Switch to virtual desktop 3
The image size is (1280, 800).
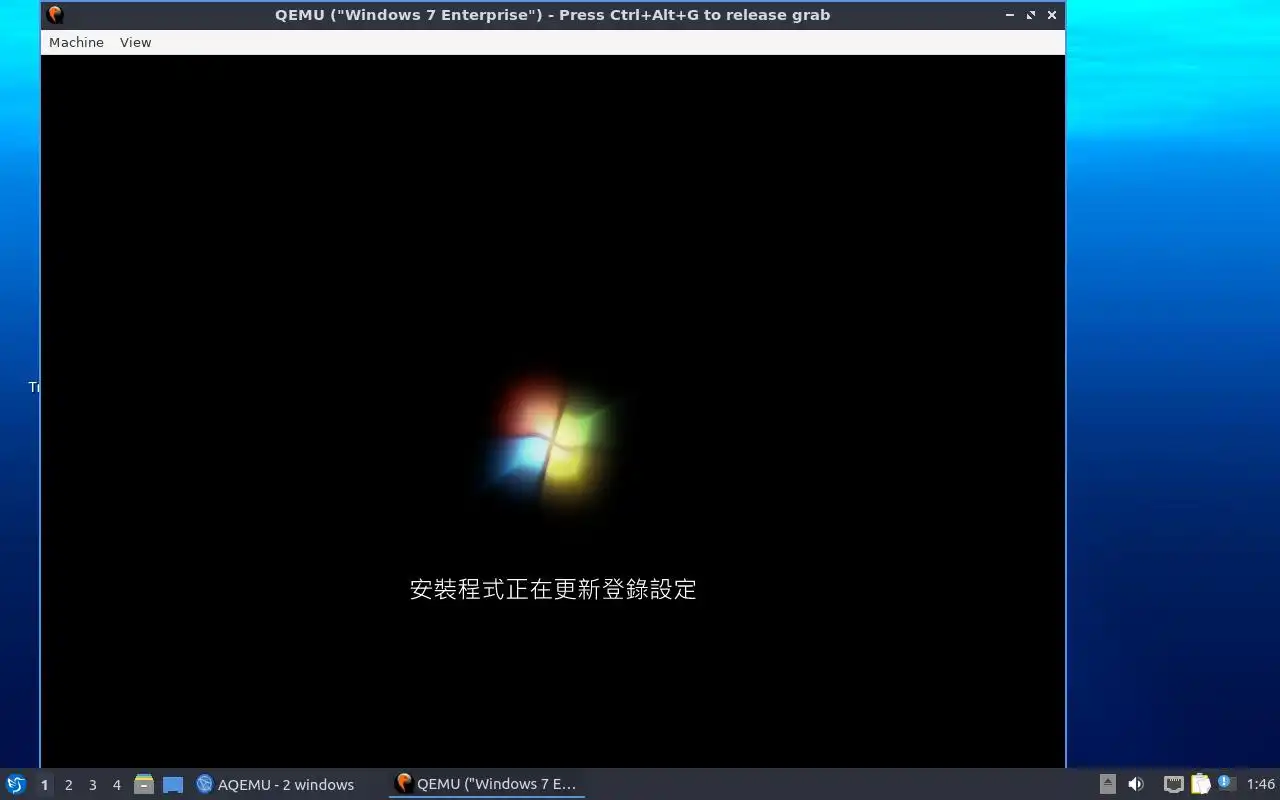(92, 785)
